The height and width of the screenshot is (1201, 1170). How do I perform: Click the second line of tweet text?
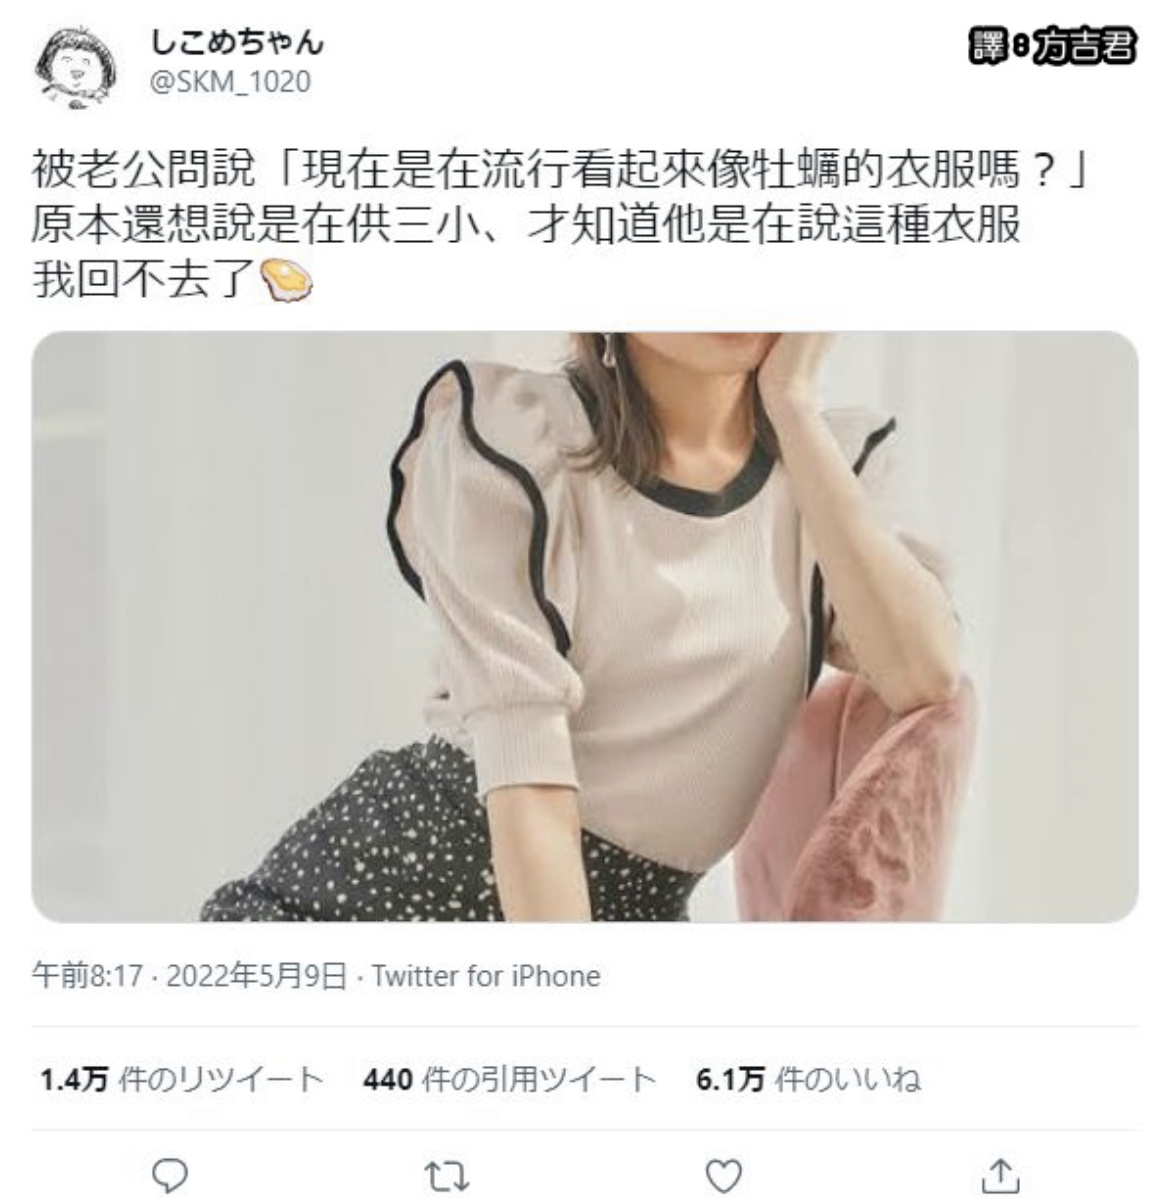pos(526,227)
